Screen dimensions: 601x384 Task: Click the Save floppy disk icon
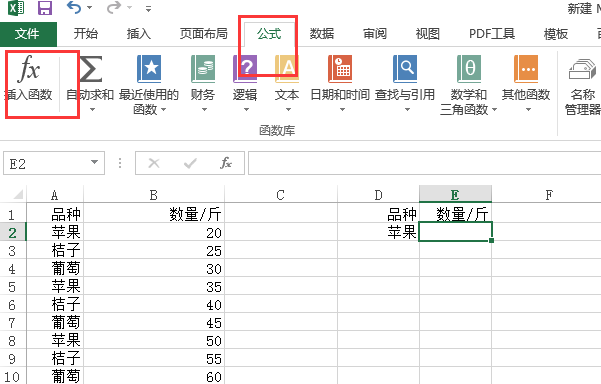pyautogui.click(x=45, y=8)
